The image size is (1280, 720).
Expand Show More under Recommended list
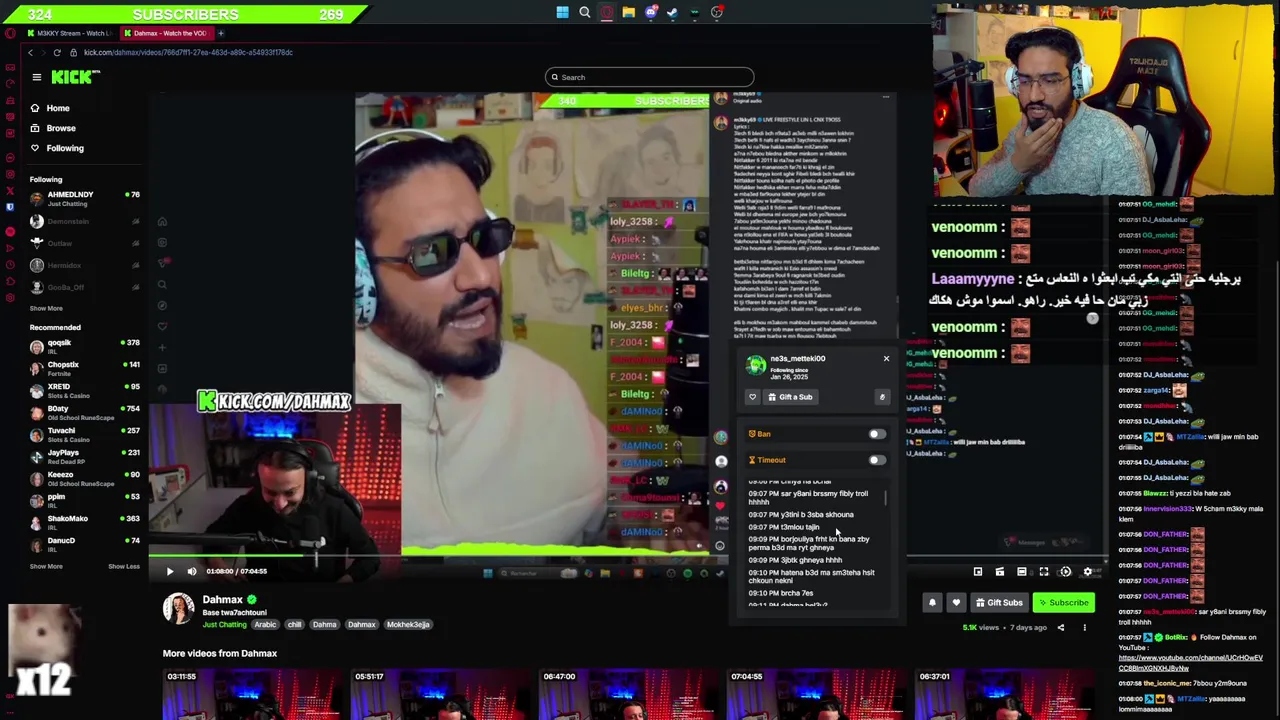[46, 566]
